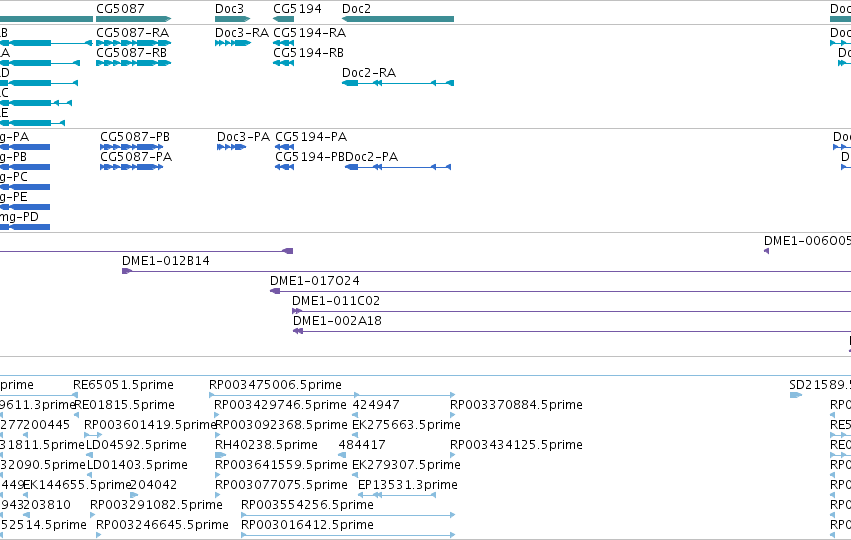The height and width of the screenshot is (540, 851).
Task: Click the DME1-017O24 clone line
Action: click(x=560, y=291)
